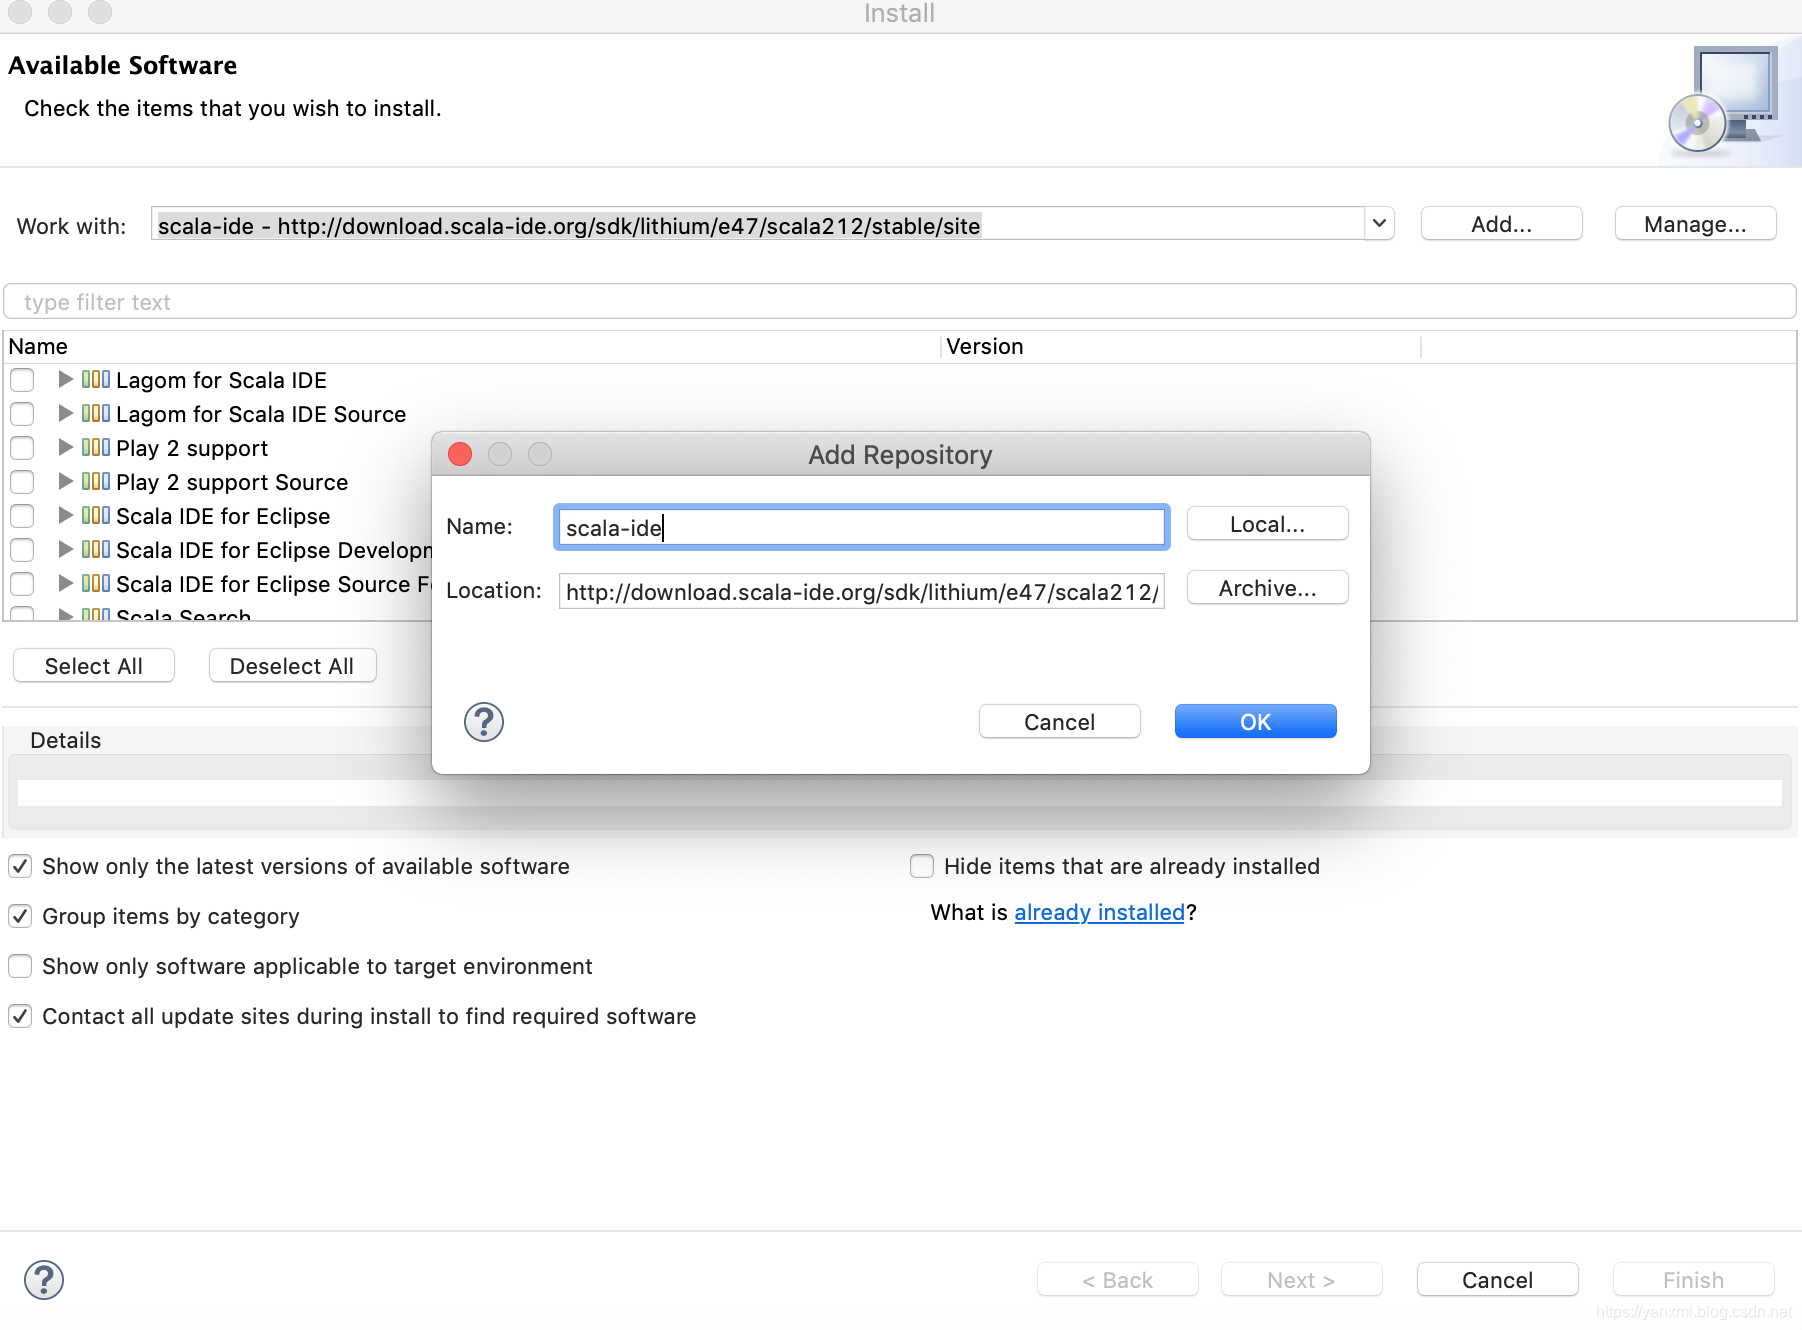Uncheck Contact all update sites during install
Image resolution: width=1802 pixels, height=1330 pixels.
click(20, 1016)
